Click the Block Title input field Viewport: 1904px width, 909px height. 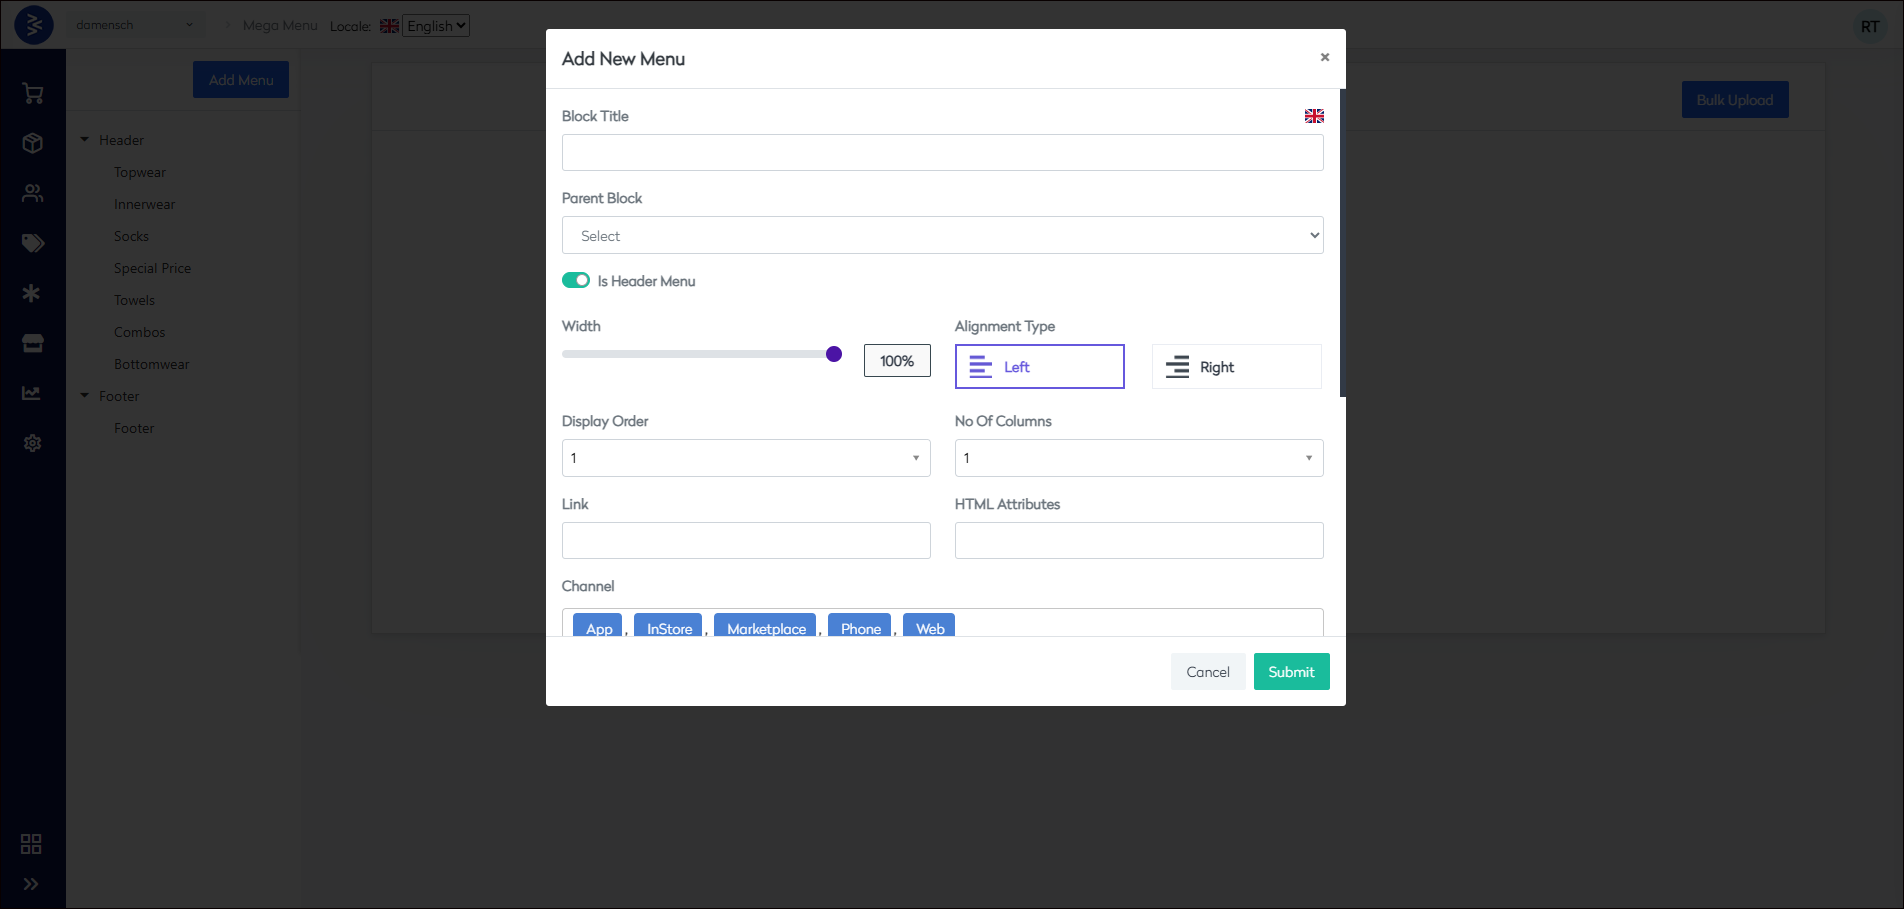pyautogui.click(x=942, y=153)
